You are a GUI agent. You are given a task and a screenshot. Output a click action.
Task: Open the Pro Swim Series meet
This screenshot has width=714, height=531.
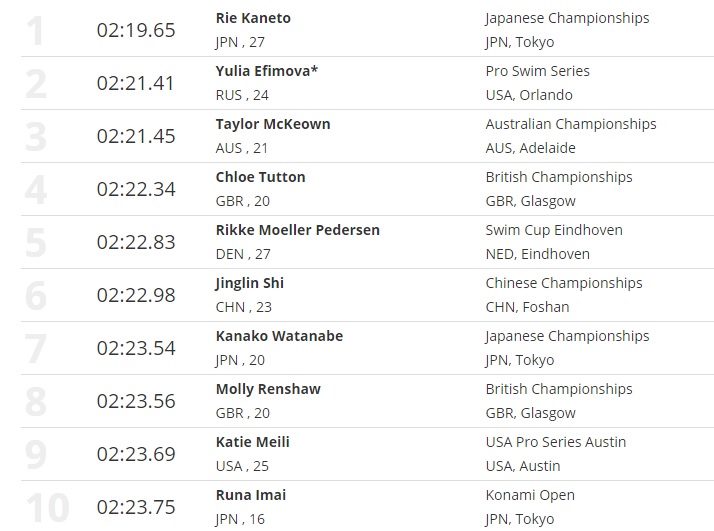point(537,71)
